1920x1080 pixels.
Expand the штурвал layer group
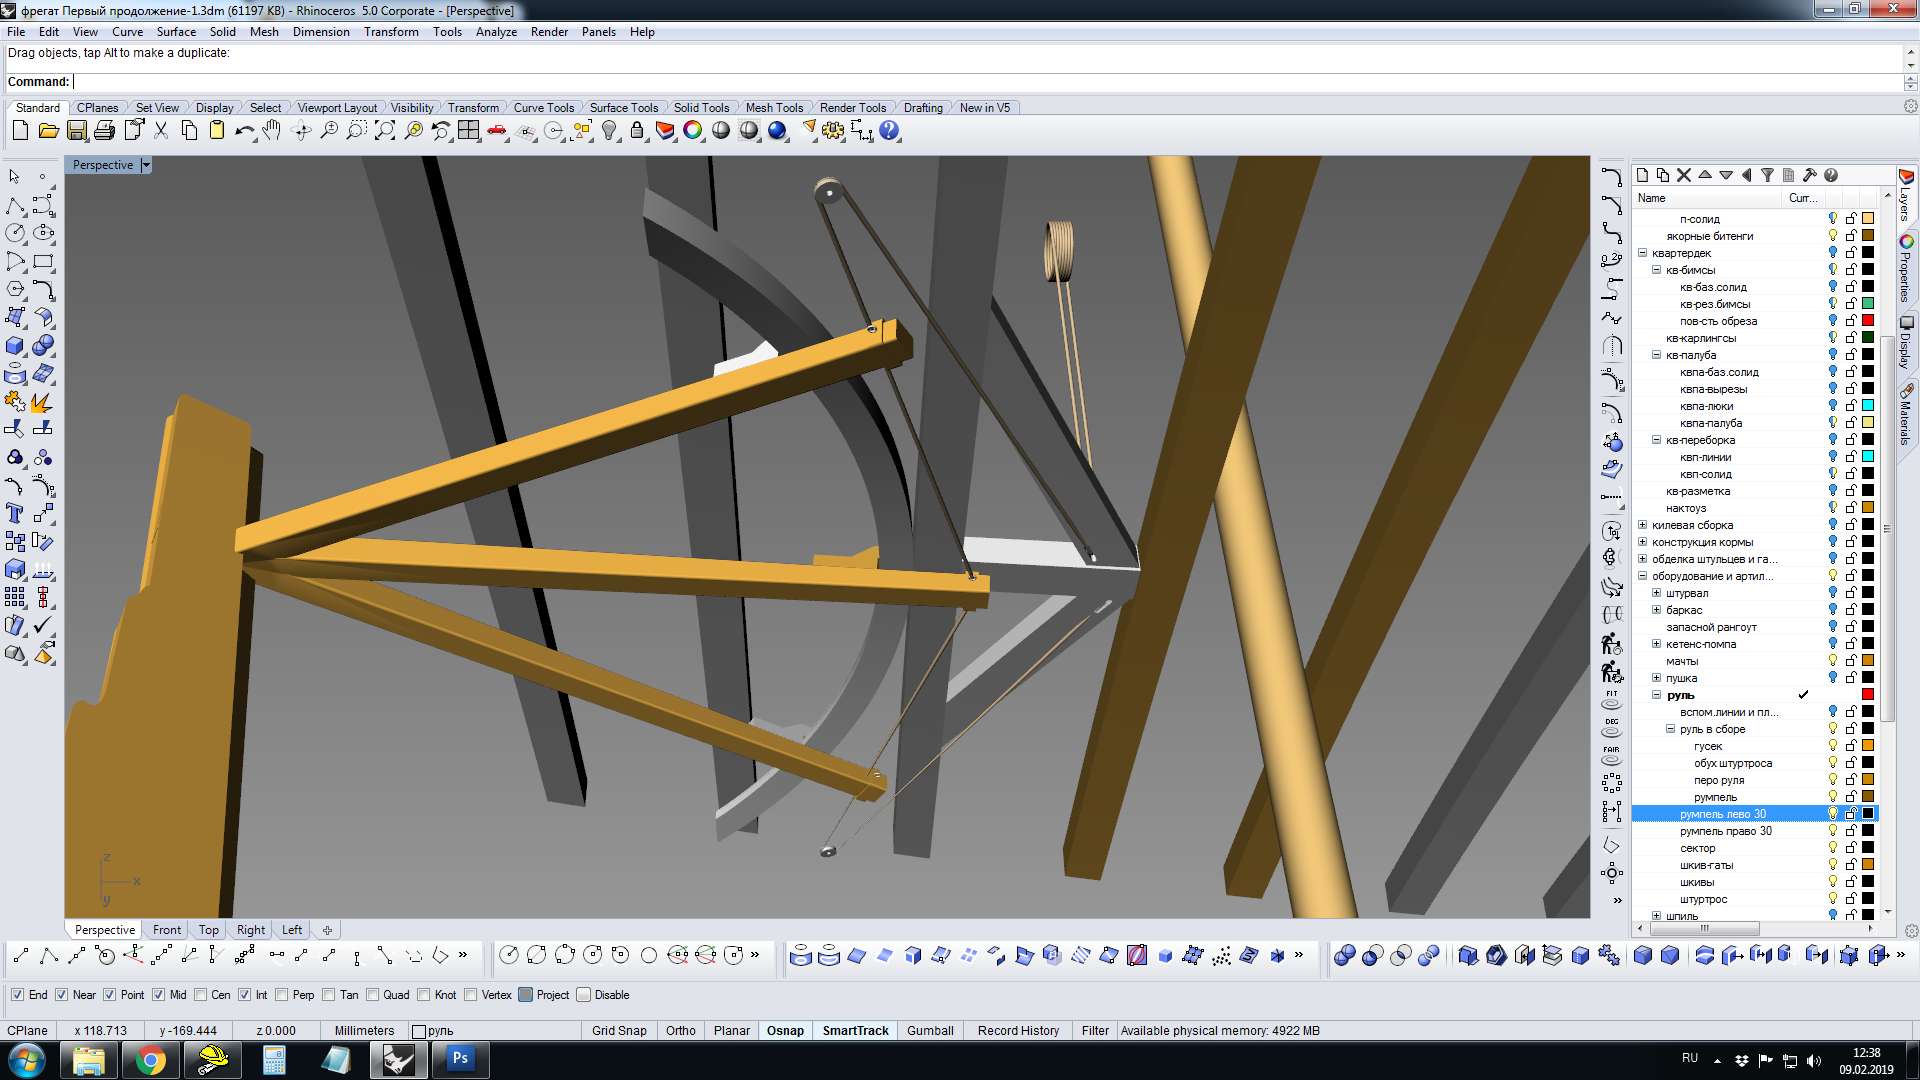(x=1656, y=593)
